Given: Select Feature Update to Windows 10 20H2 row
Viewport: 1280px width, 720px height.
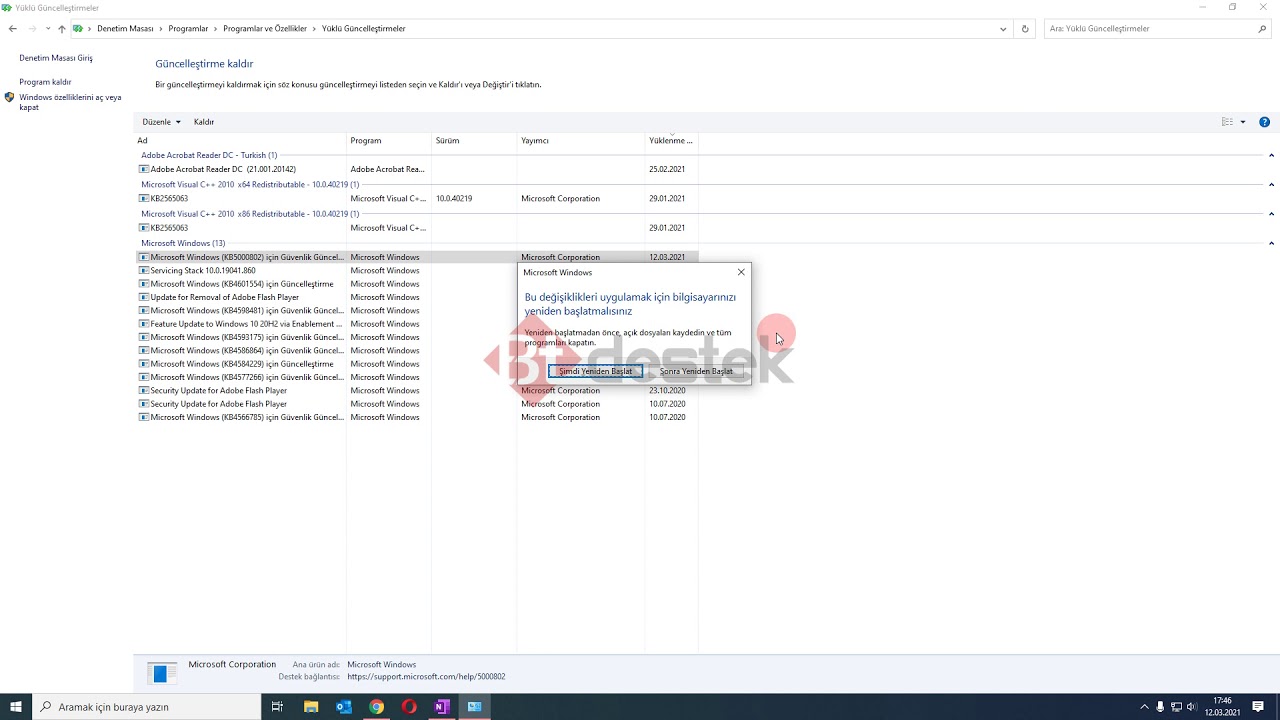Looking at the screenshot, I should point(416,324).
